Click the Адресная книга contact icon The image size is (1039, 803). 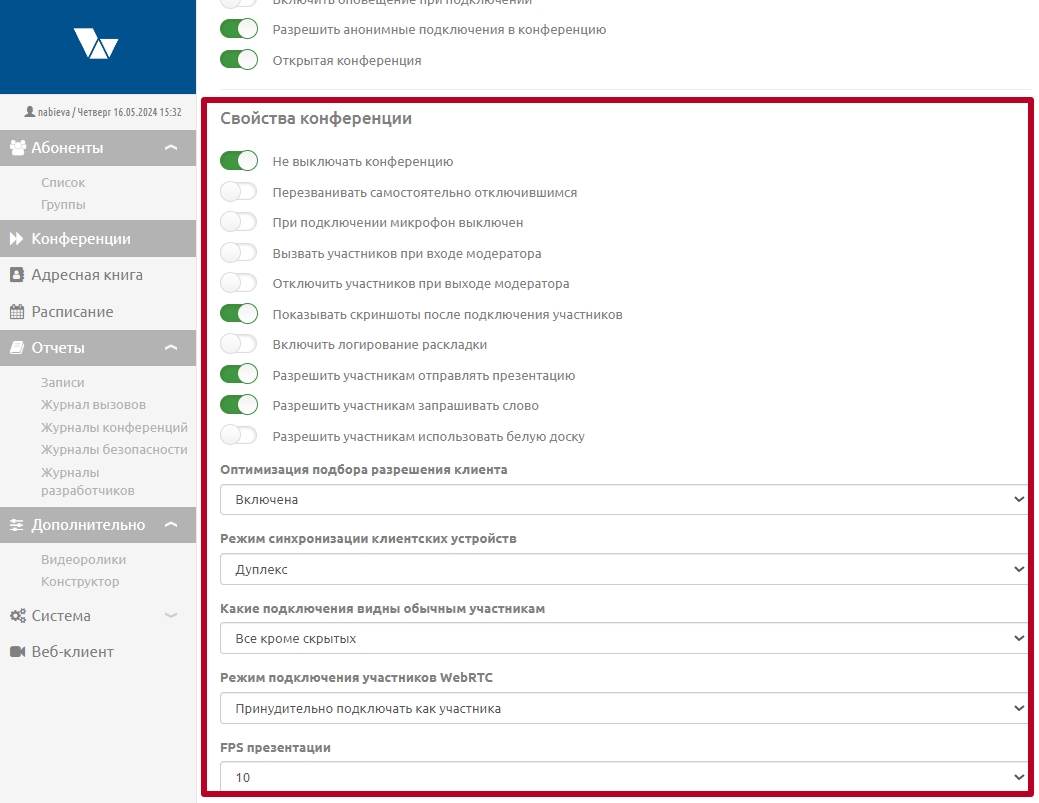[x=17, y=275]
